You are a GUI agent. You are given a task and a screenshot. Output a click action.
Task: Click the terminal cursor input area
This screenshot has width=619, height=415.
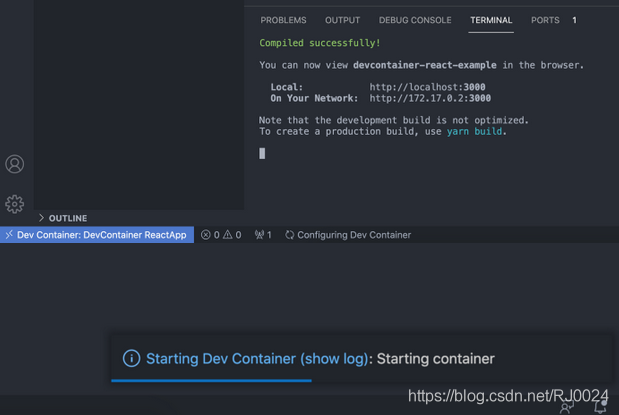(x=263, y=153)
